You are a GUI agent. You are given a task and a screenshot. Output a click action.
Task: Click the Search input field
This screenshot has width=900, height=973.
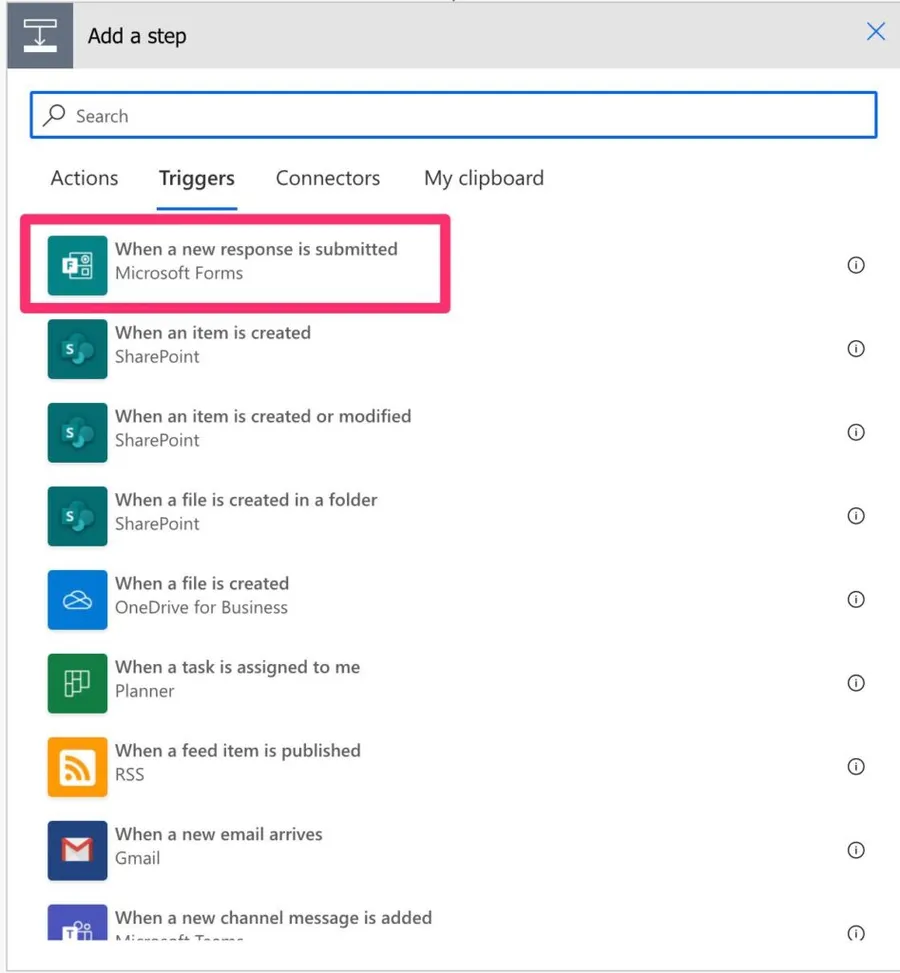click(x=453, y=116)
